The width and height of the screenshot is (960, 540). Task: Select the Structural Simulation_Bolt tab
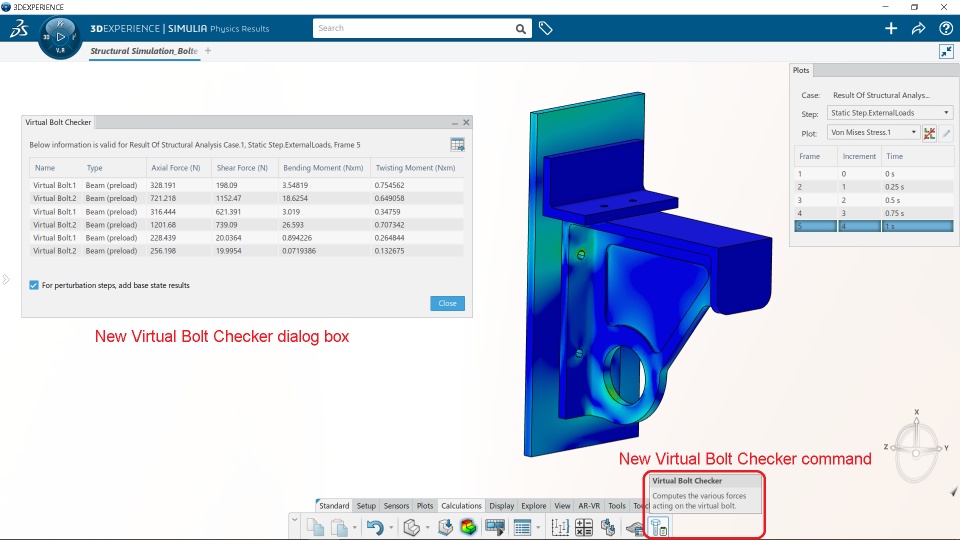point(144,51)
